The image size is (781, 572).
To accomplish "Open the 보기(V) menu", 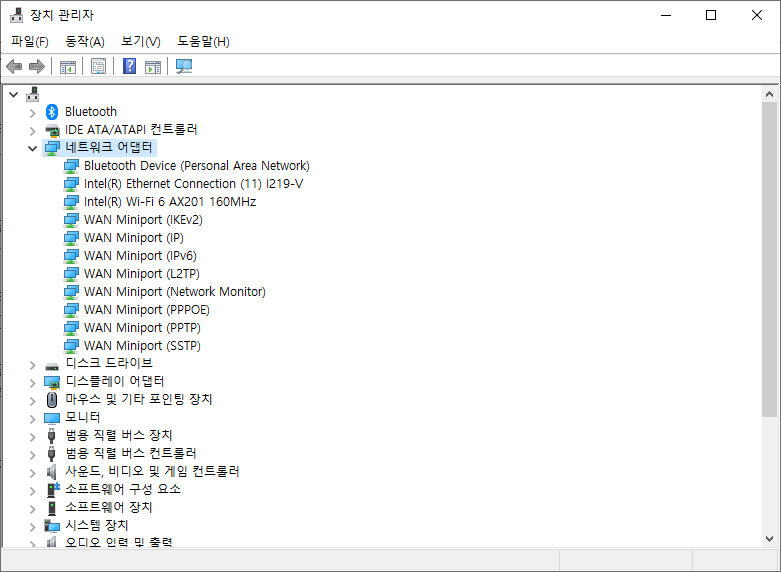I will [x=141, y=41].
